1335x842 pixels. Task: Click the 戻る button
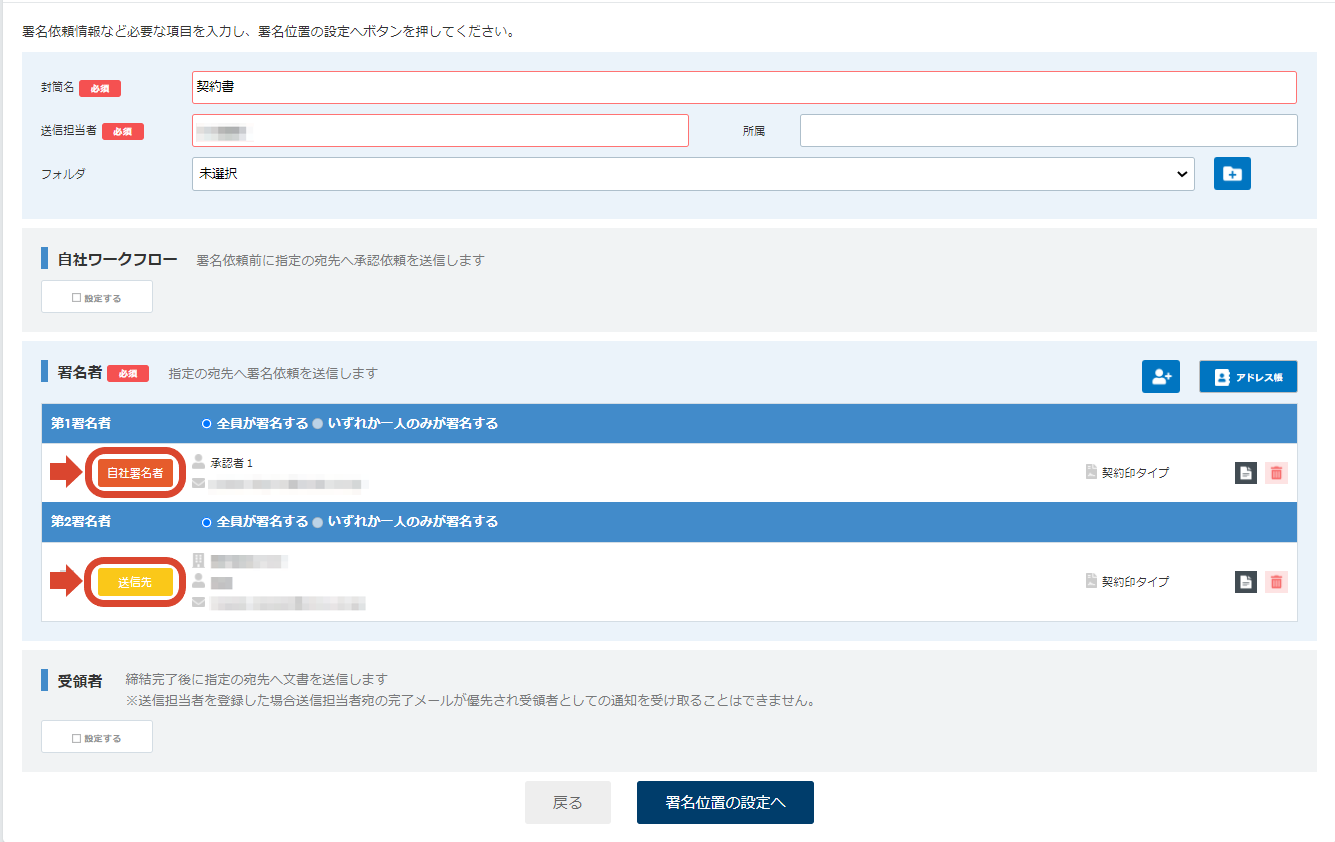[568, 803]
